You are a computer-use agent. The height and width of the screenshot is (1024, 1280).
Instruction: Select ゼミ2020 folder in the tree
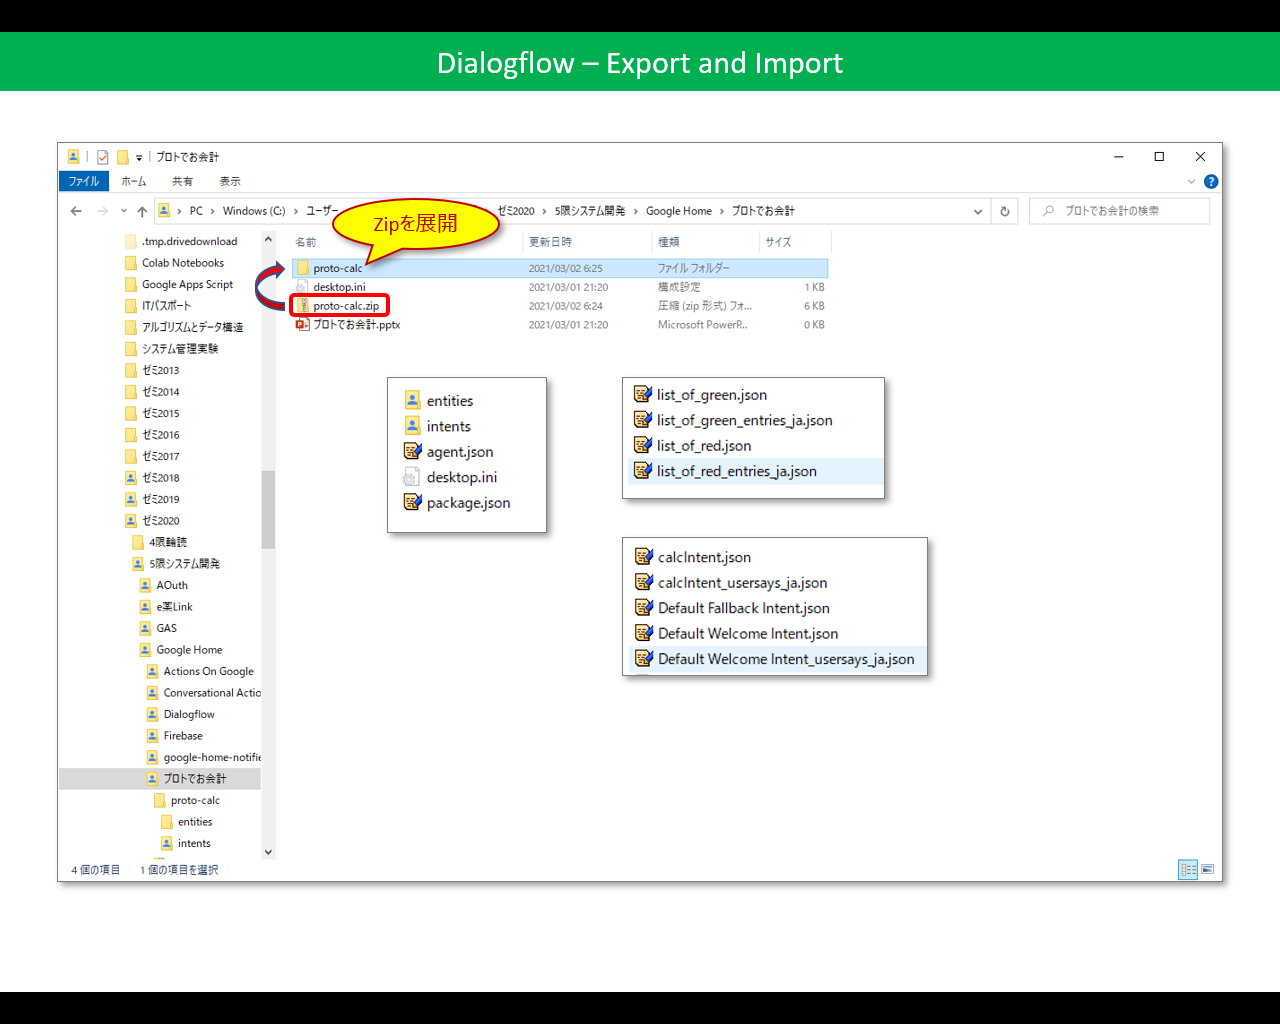tap(160, 521)
